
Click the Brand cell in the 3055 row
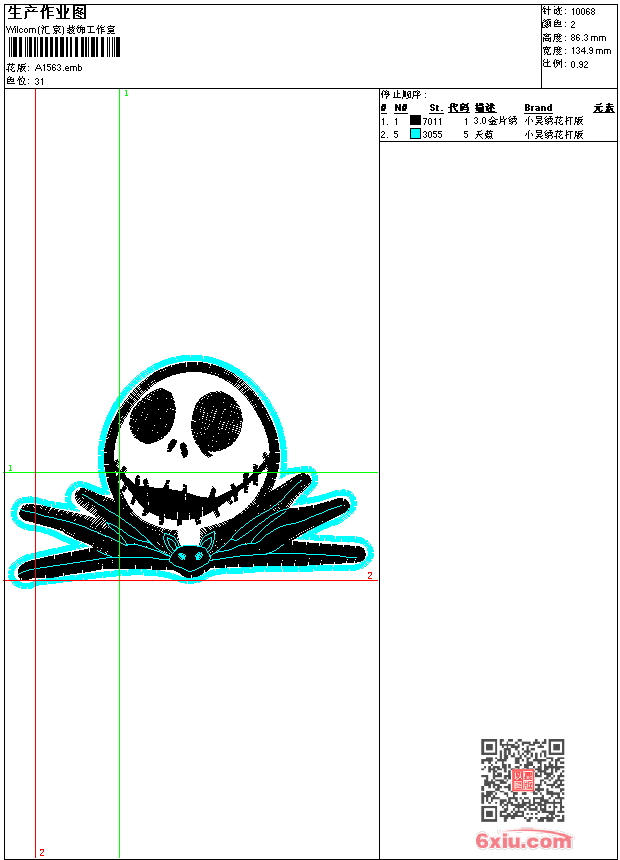(554, 134)
